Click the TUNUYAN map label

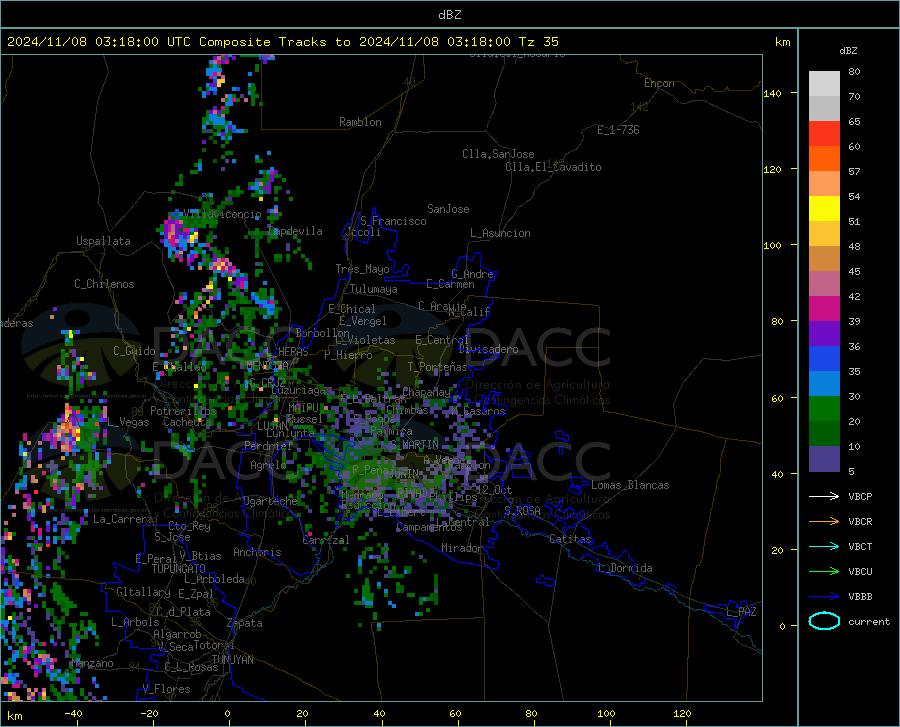232,659
